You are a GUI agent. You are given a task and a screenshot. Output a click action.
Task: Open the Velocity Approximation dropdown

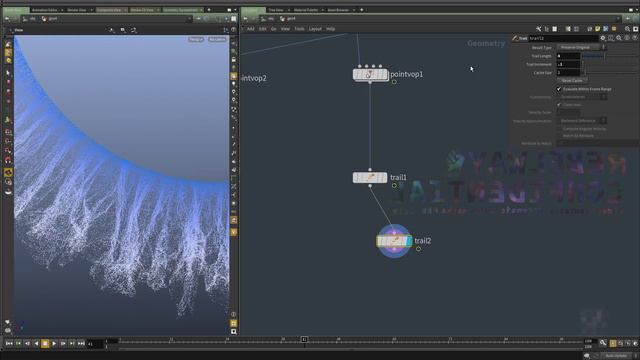coord(581,121)
